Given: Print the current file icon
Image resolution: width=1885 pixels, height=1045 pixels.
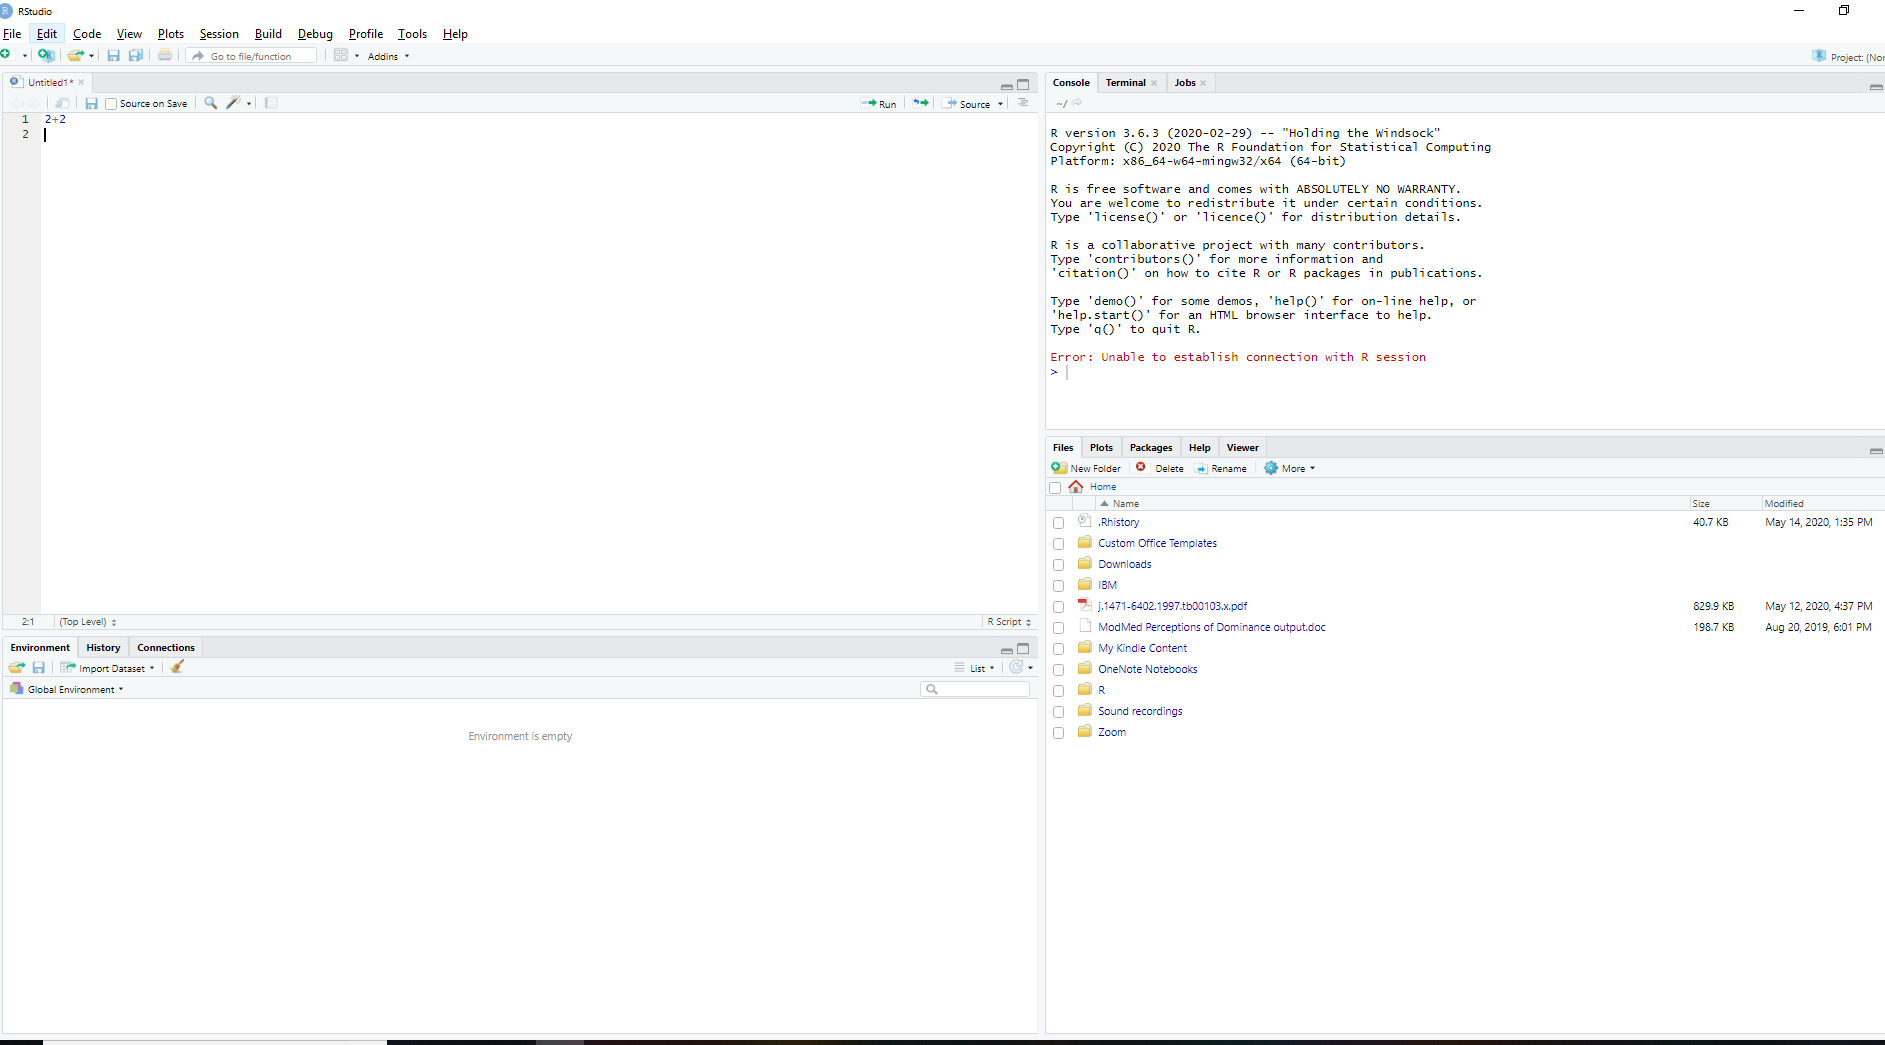Looking at the screenshot, I should click(x=165, y=55).
